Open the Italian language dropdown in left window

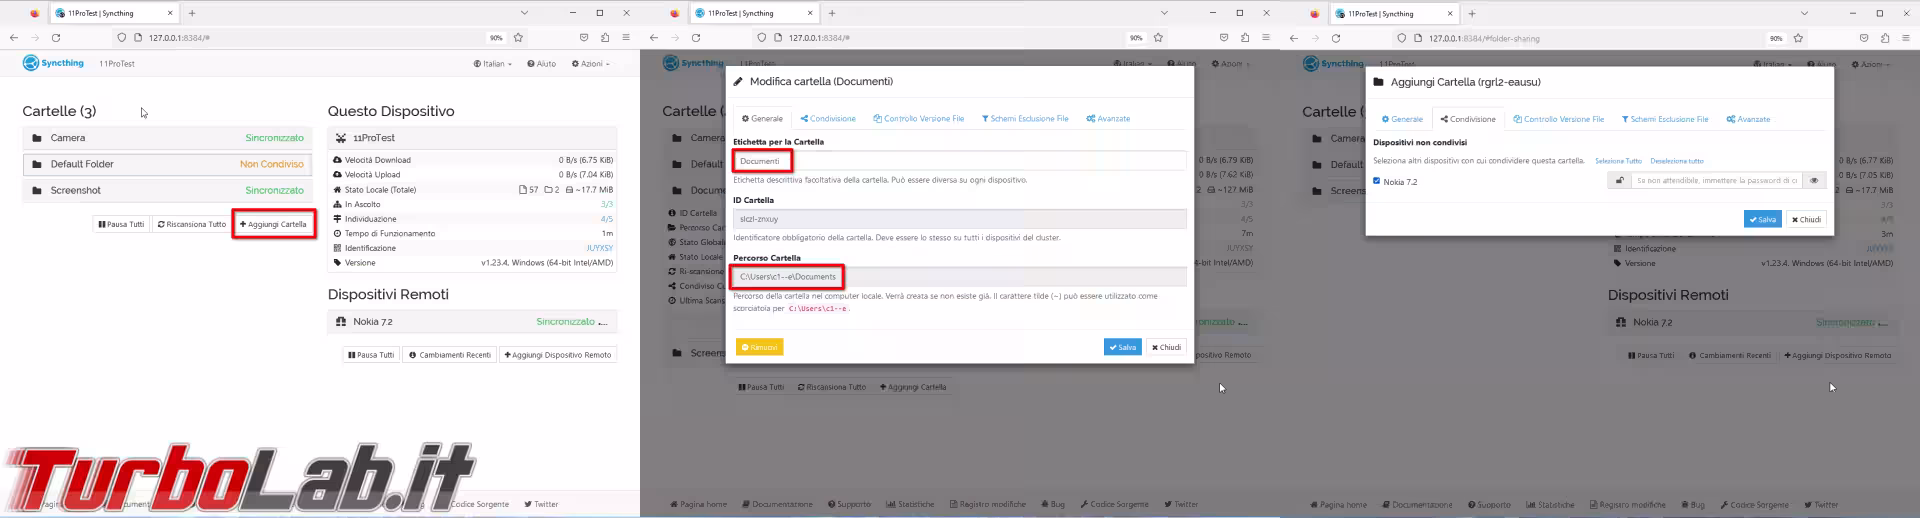pyautogui.click(x=492, y=64)
